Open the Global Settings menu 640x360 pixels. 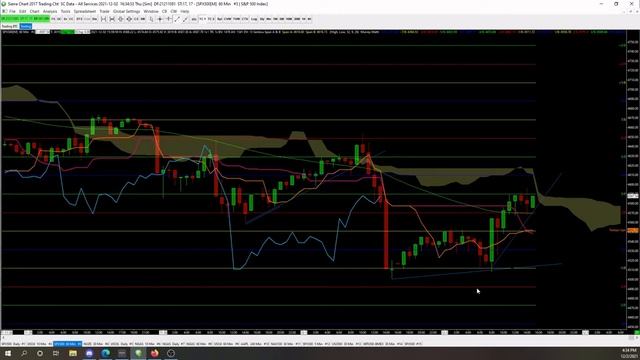pos(127,11)
